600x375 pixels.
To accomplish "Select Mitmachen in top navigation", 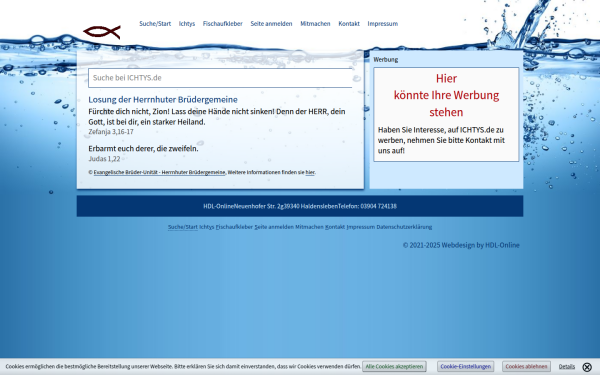I will (315, 24).
